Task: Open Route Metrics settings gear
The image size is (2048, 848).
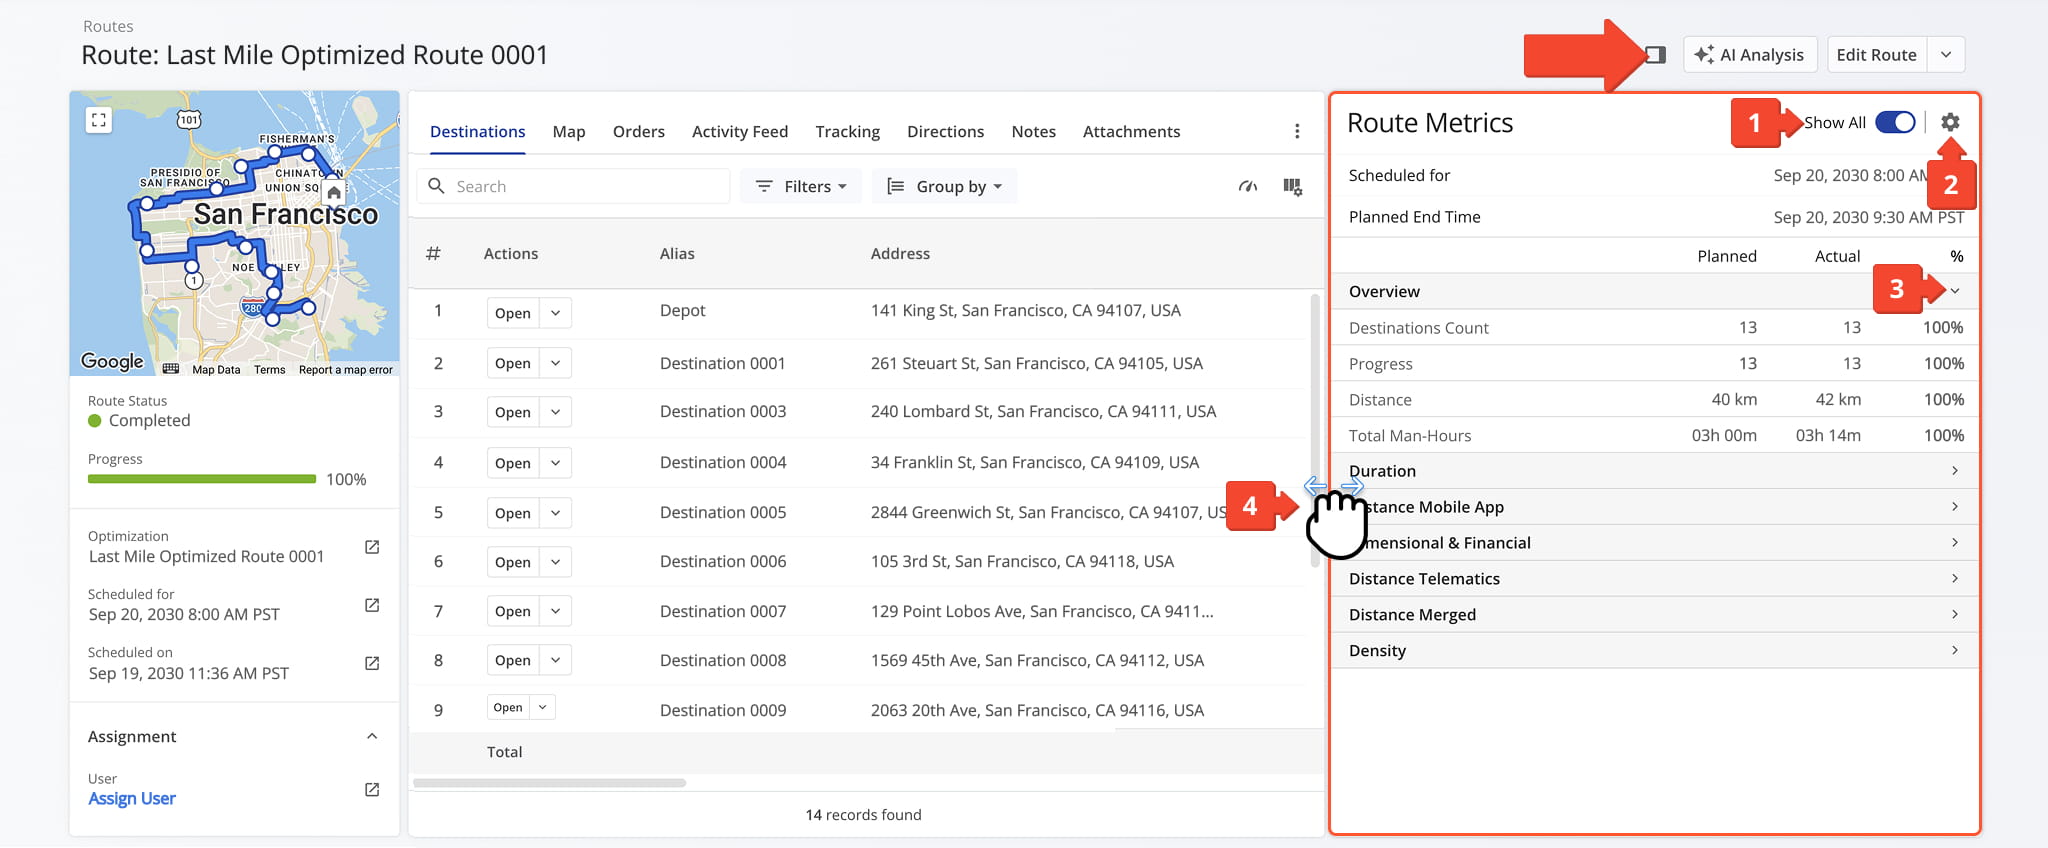Action: pos(1950,122)
